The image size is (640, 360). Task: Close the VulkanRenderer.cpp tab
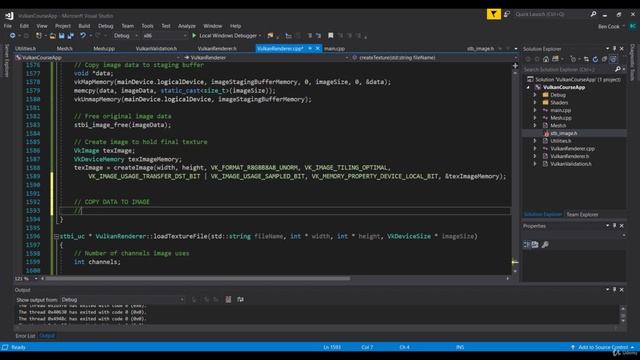point(318,49)
